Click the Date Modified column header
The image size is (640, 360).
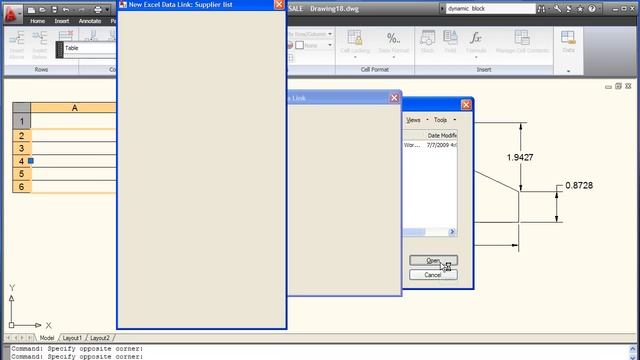click(x=442, y=135)
